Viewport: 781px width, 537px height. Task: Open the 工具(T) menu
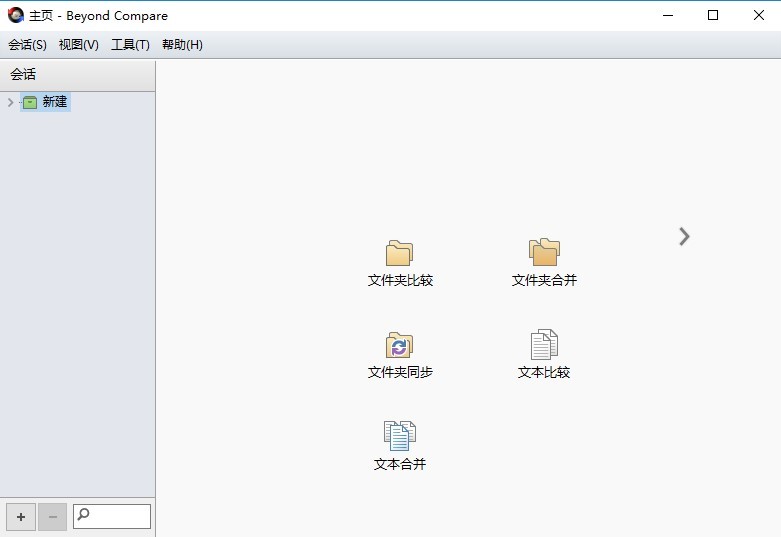point(130,45)
